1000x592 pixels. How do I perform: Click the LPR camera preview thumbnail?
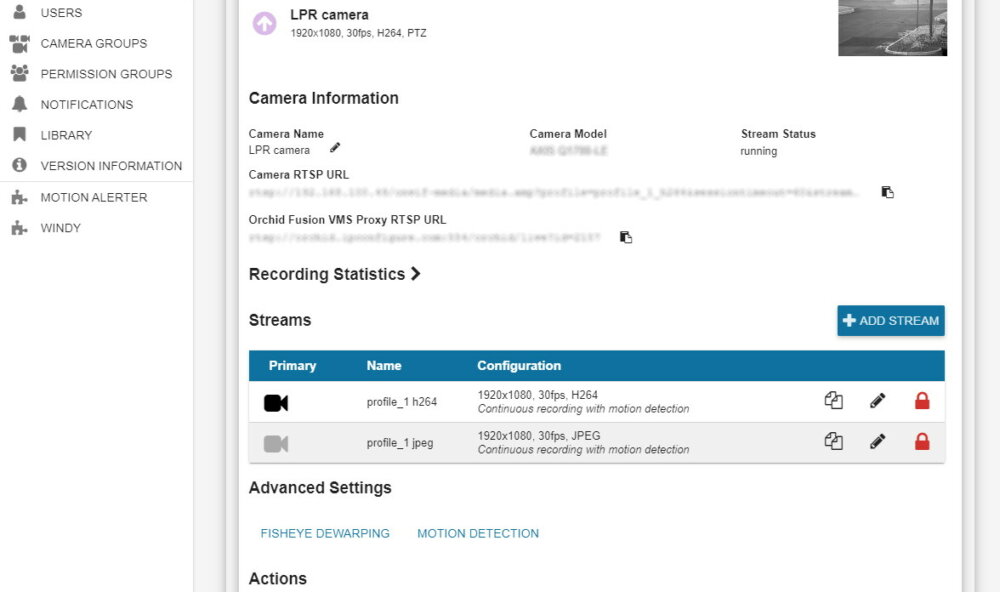pos(892,28)
